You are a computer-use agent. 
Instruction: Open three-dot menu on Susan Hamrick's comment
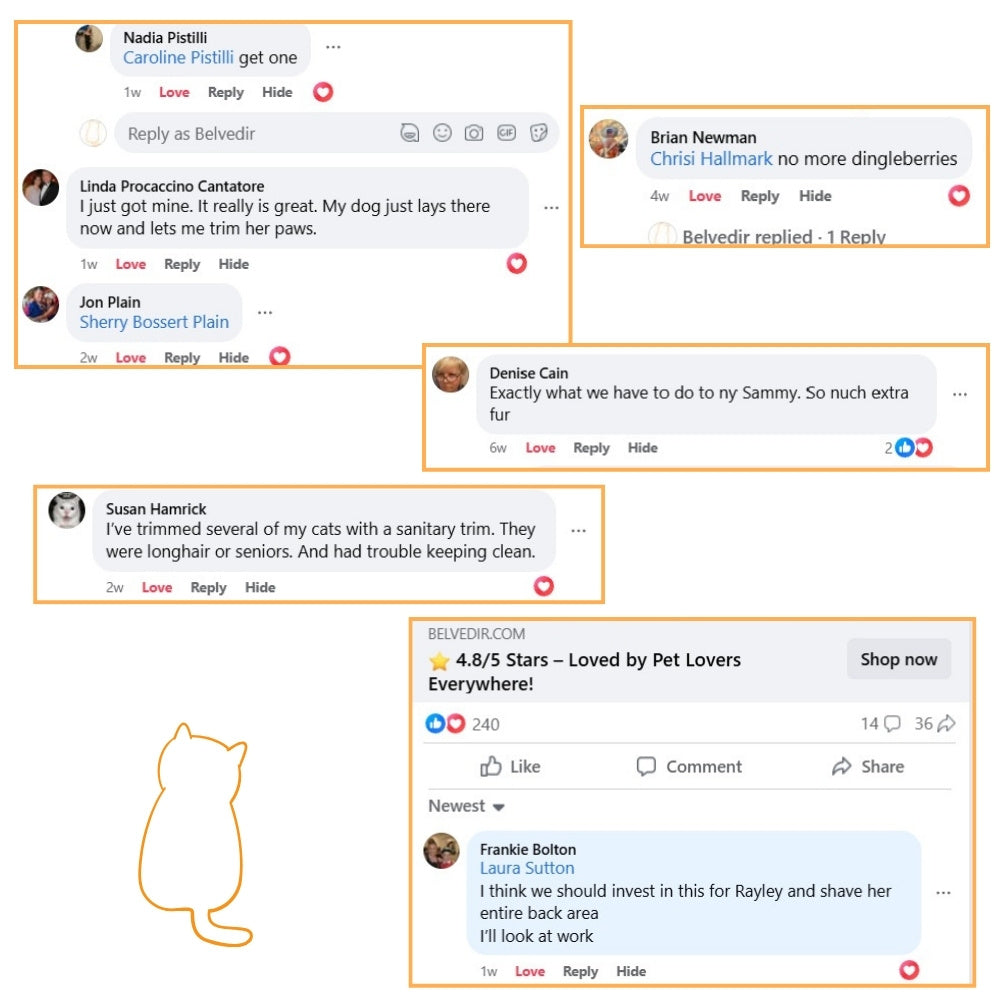(x=578, y=530)
